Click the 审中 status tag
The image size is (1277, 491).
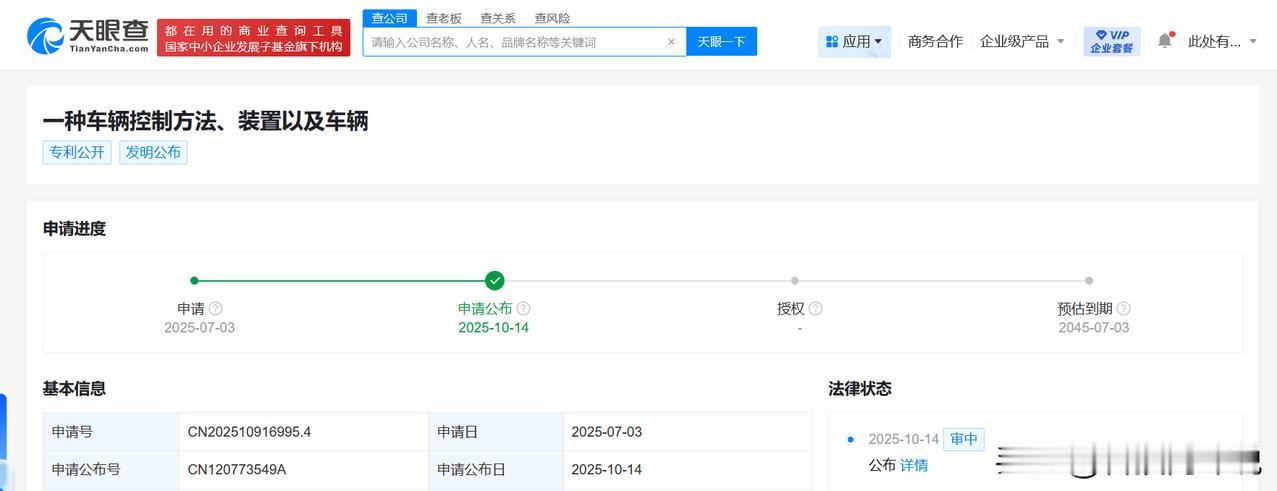coord(964,439)
